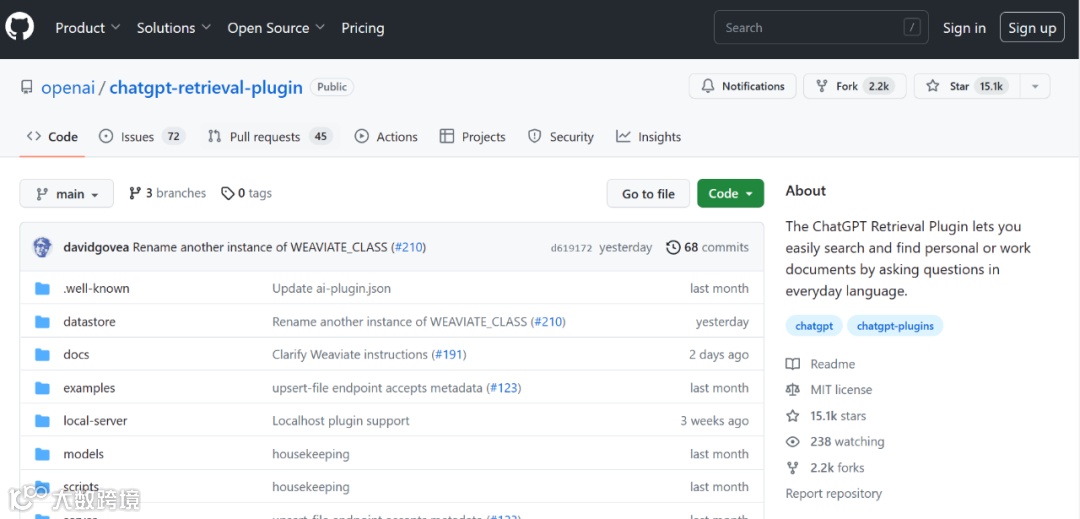Image resolution: width=1080 pixels, height=519 pixels.
Task: Open housekeeping commit in models row
Action: coord(311,454)
